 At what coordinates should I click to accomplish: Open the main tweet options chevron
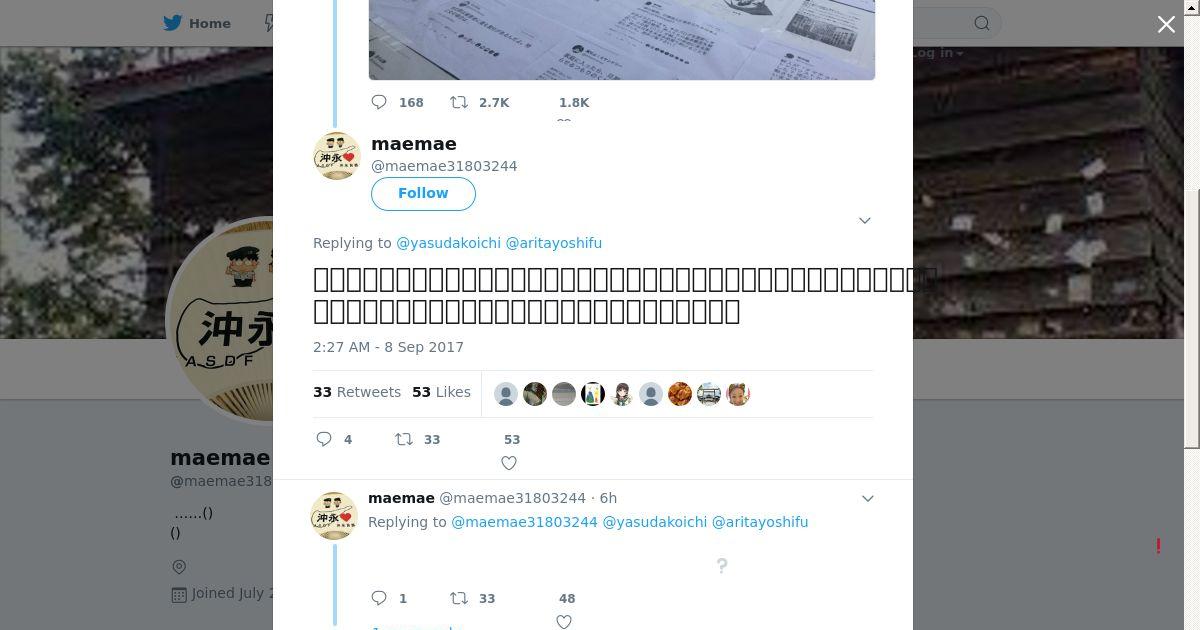865,220
